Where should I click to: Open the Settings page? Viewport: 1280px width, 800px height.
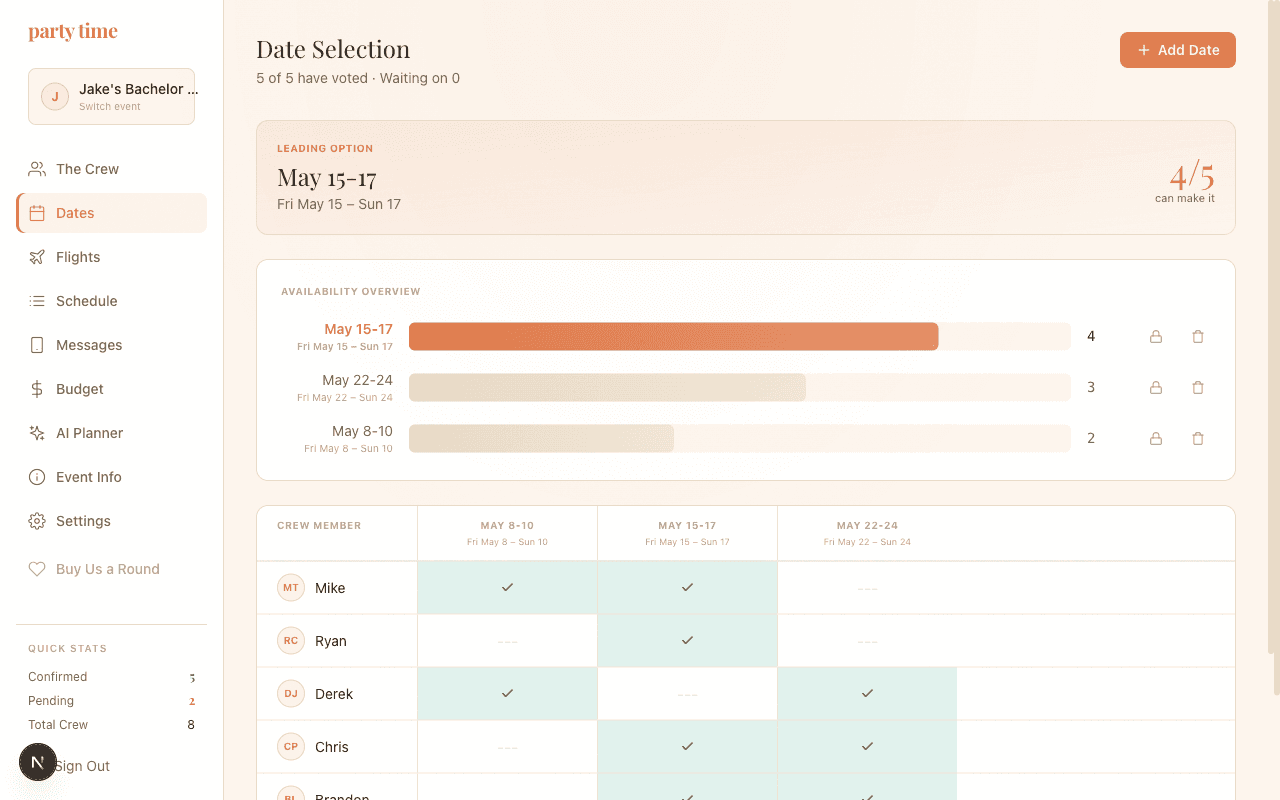83,521
